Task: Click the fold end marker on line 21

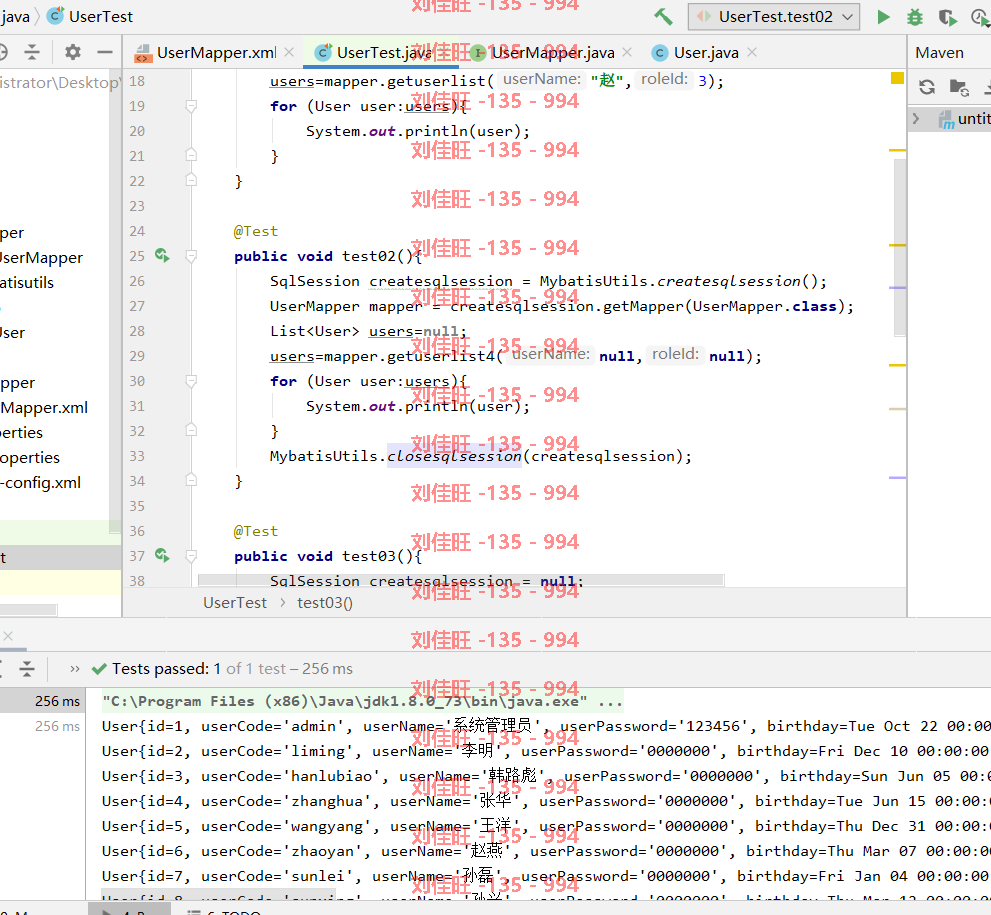Action: pos(191,155)
